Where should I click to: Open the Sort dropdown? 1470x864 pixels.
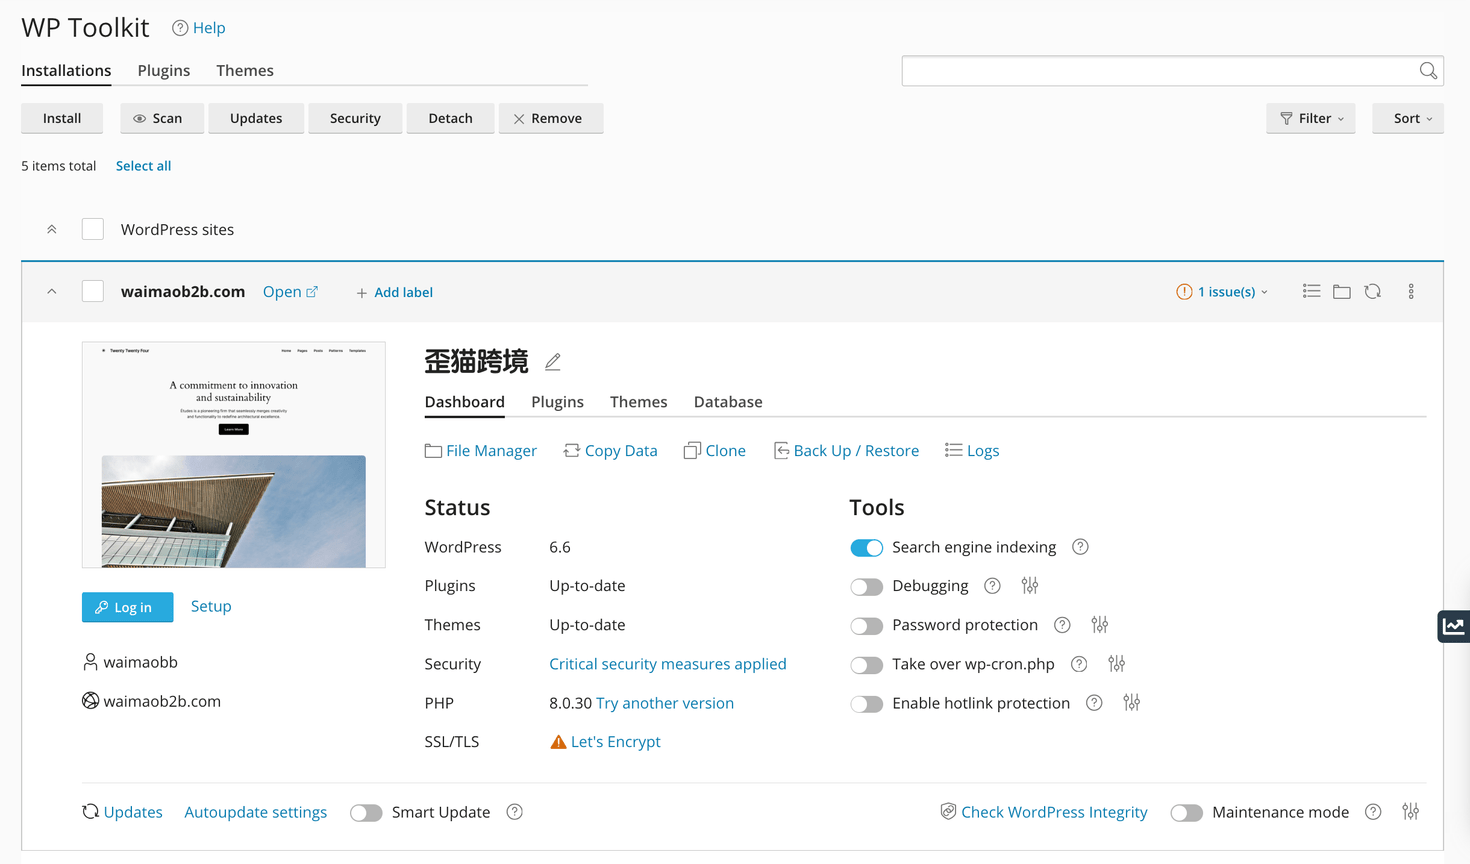click(1407, 118)
